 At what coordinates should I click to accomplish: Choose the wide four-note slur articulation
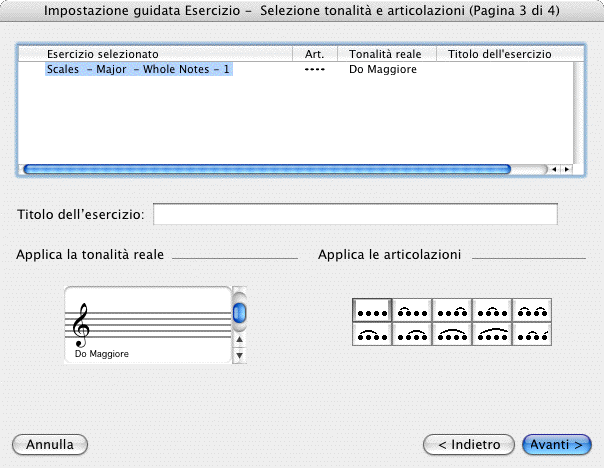pos(491,335)
